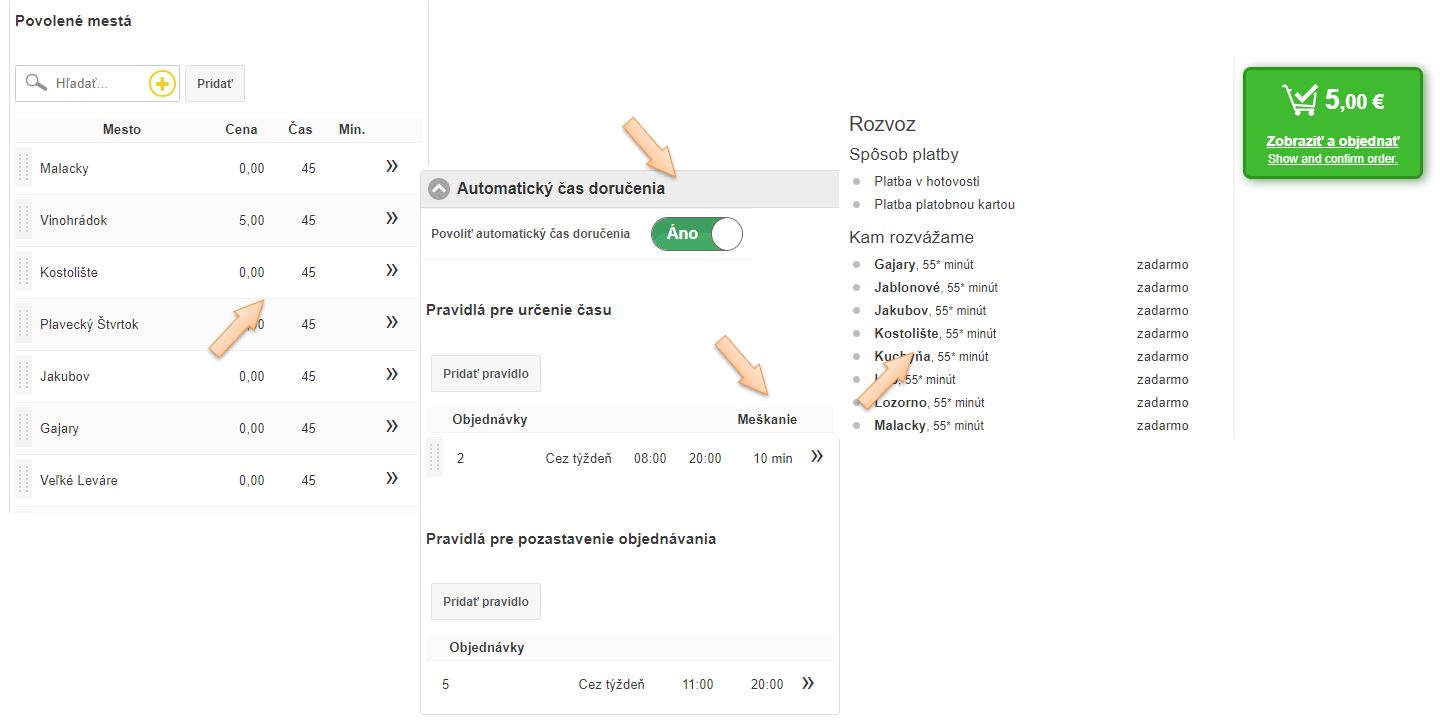
Task: Open Zobraziť a objednať order link
Action: pos(1332,141)
